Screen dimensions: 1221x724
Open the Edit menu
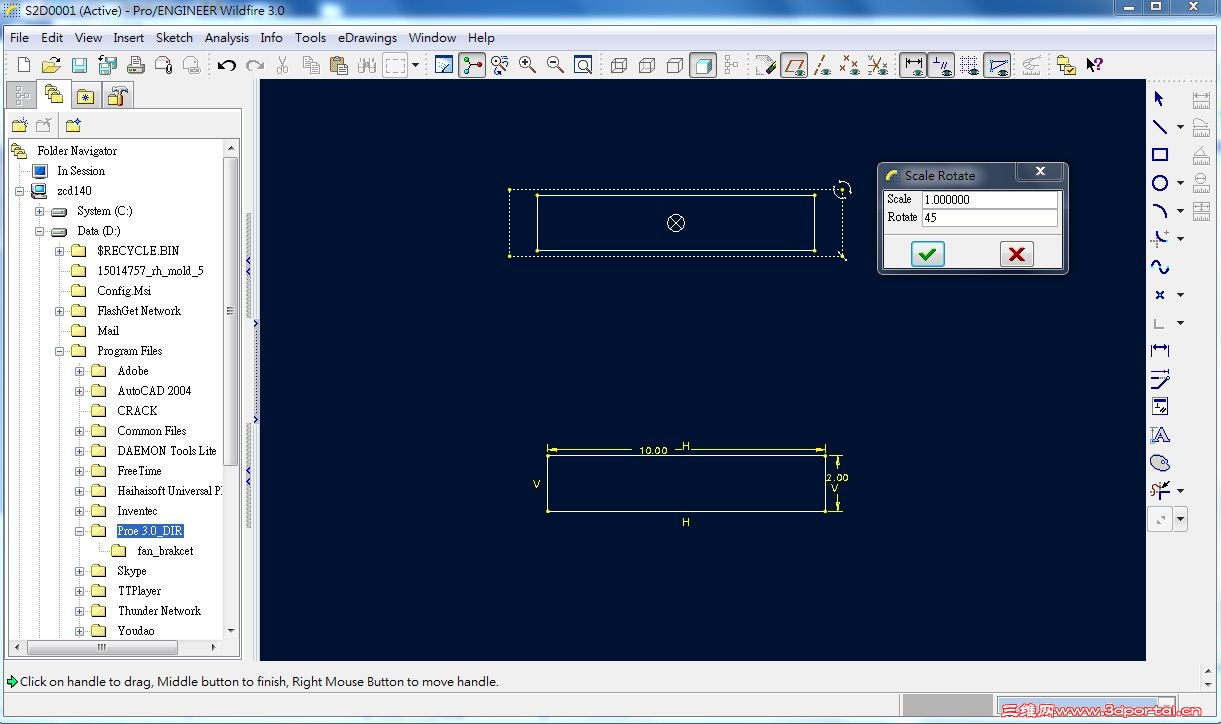pos(52,37)
